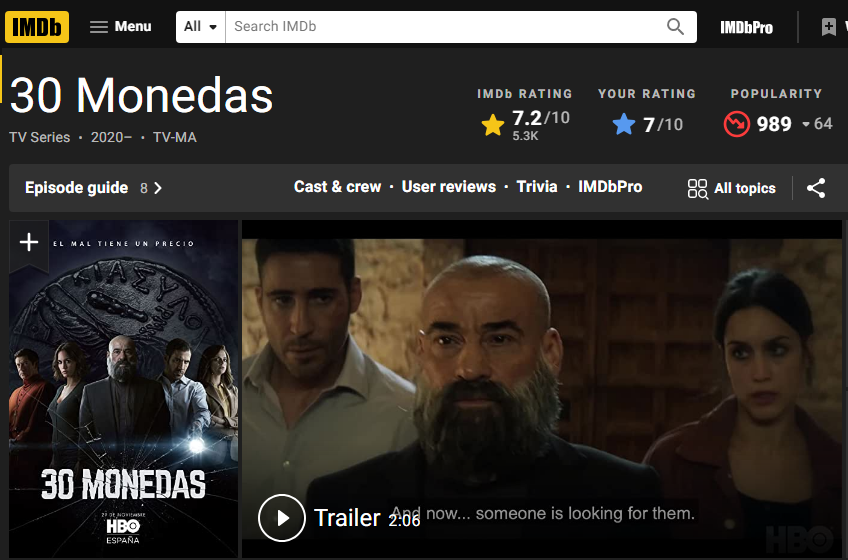This screenshot has width=848, height=560.
Task: Open the Trivia page
Action: coord(537,187)
